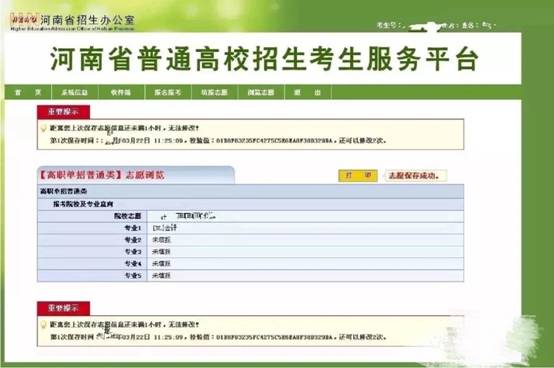Image resolution: width=554 pixels, height=368 pixels.
Task: Click 退出 to log out
Action: point(308,93)
